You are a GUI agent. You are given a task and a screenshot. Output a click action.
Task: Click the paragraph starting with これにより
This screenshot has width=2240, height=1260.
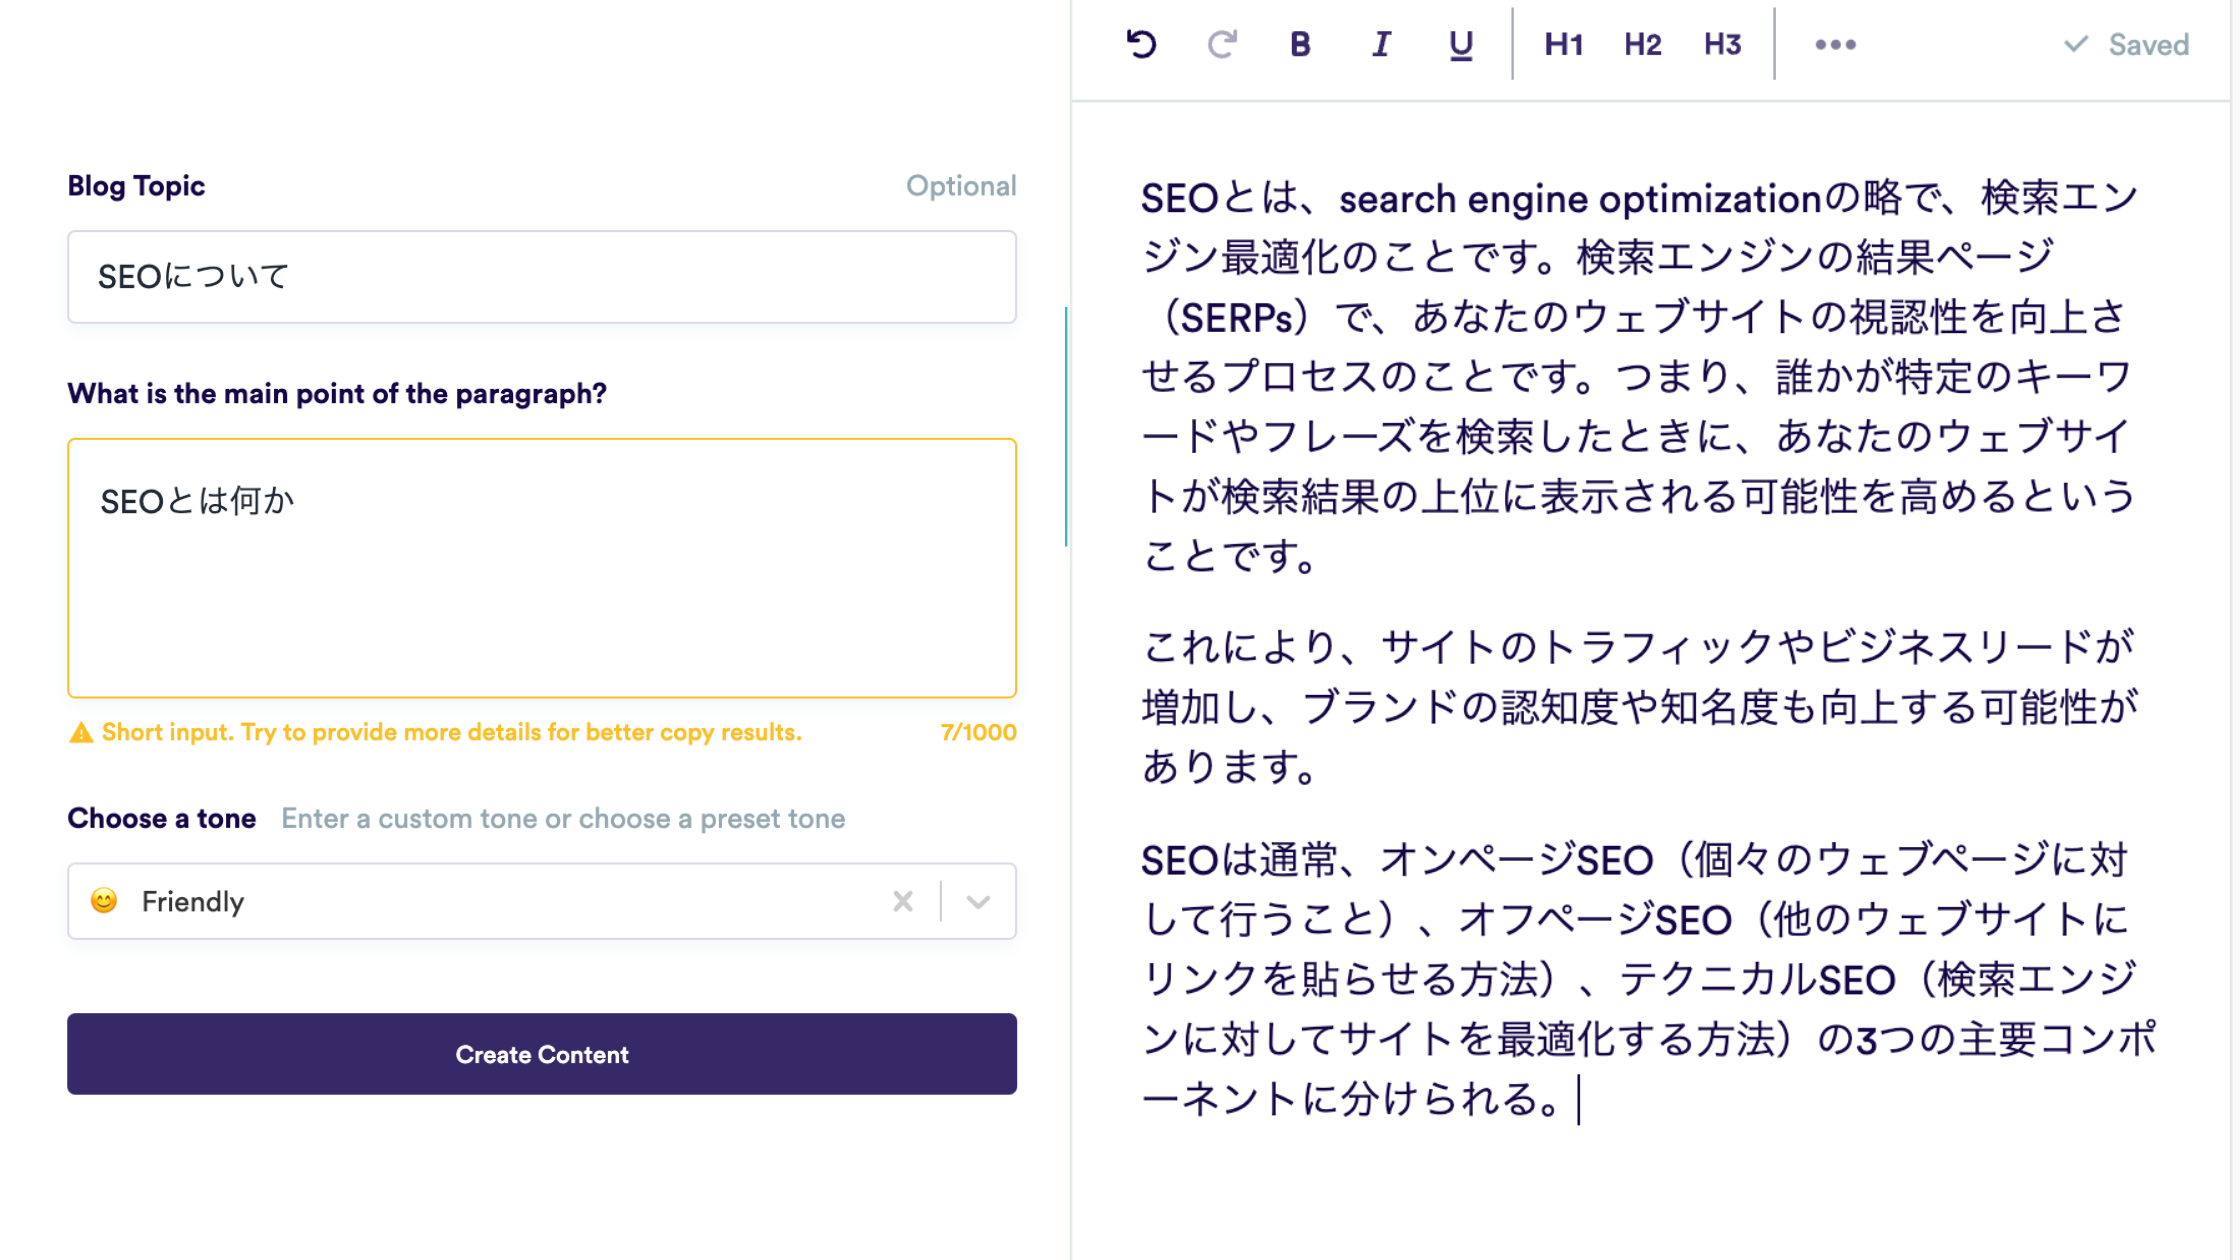tap(1638, 706)
